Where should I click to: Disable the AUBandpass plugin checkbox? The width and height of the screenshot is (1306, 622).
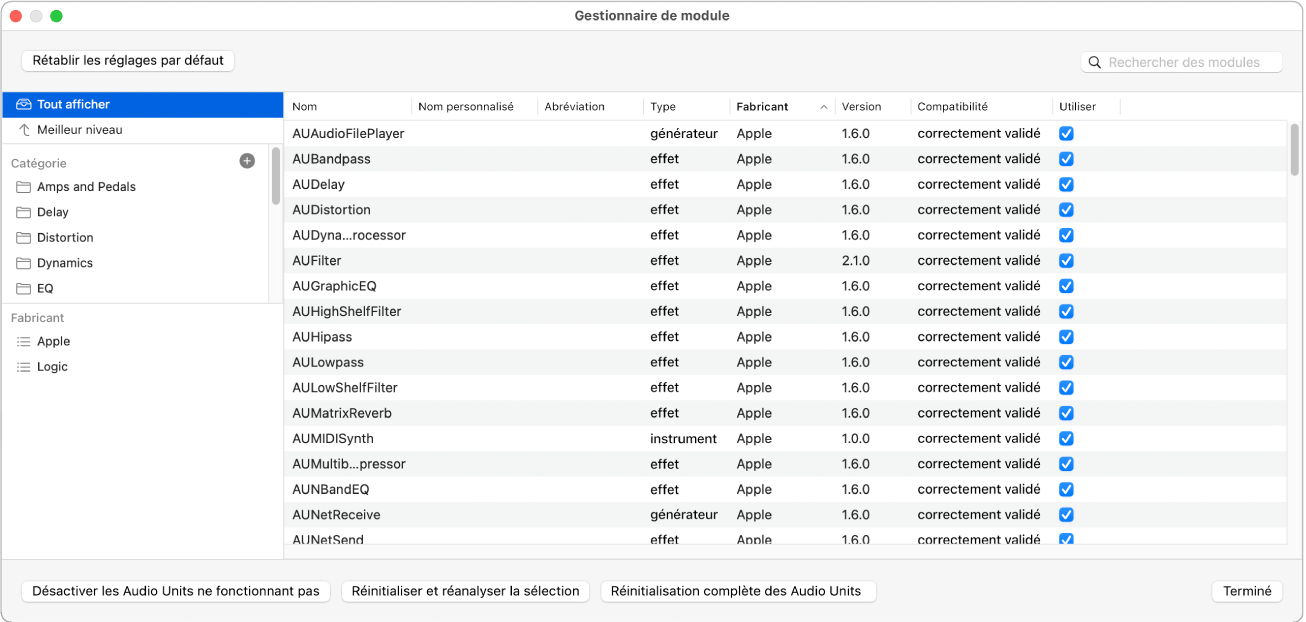click(x=1066, y=158)
